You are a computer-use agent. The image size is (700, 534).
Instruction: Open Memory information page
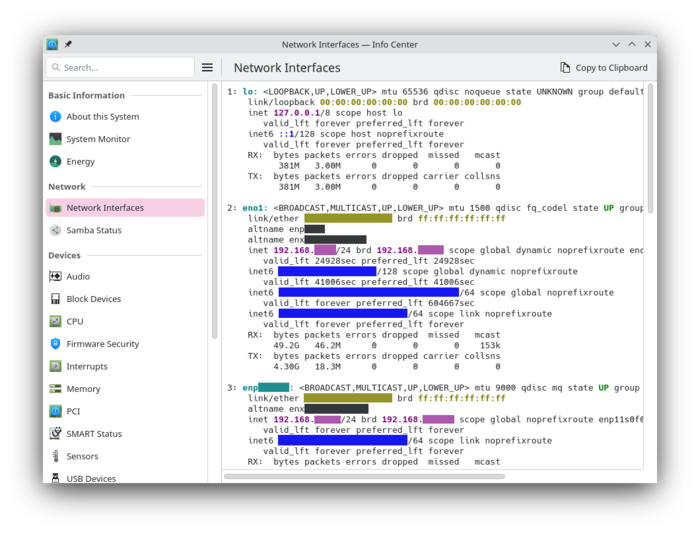[x=83, y=389]
